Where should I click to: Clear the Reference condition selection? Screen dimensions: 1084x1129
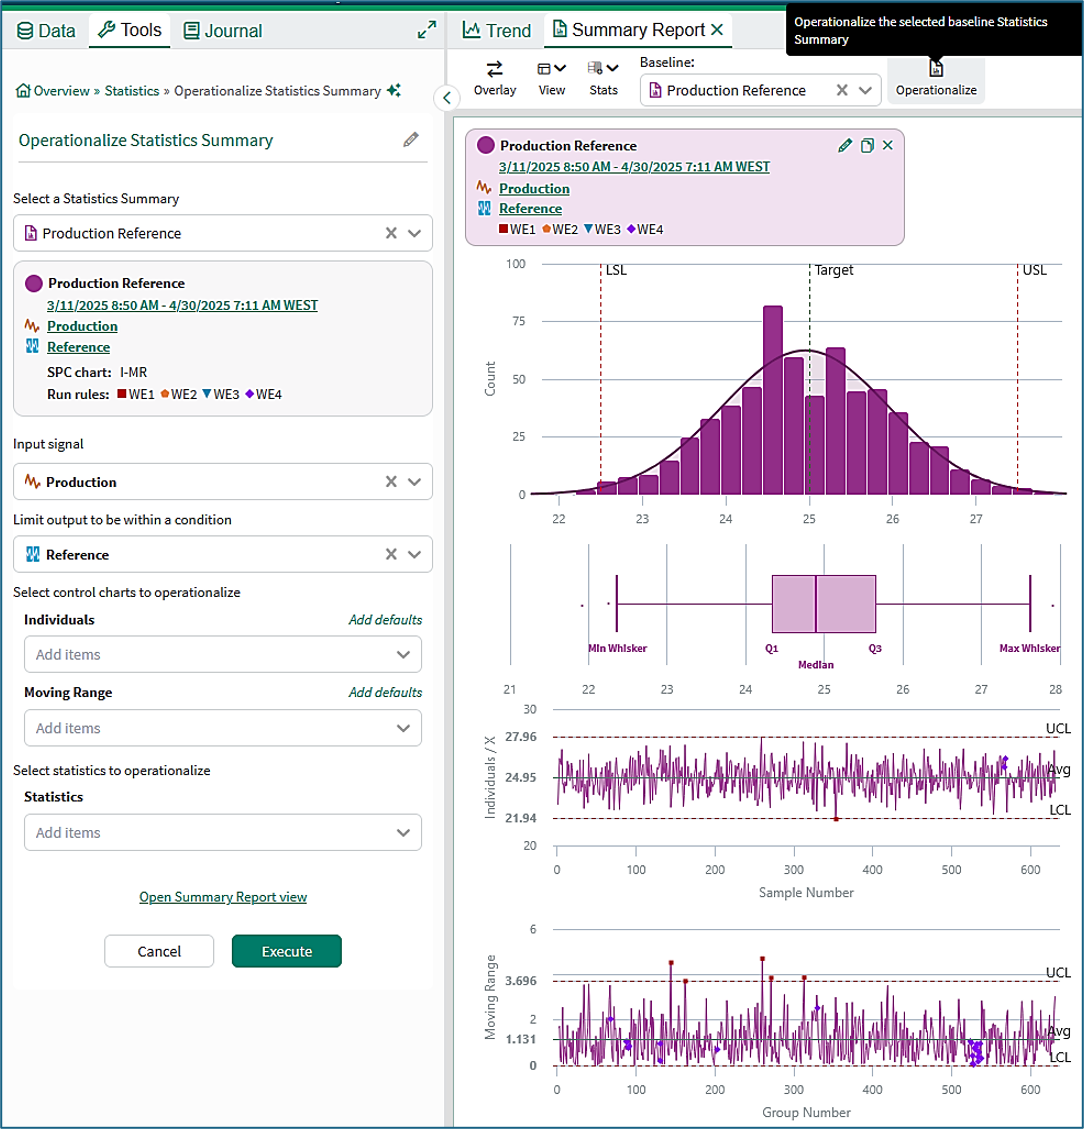tap(391, 554)
